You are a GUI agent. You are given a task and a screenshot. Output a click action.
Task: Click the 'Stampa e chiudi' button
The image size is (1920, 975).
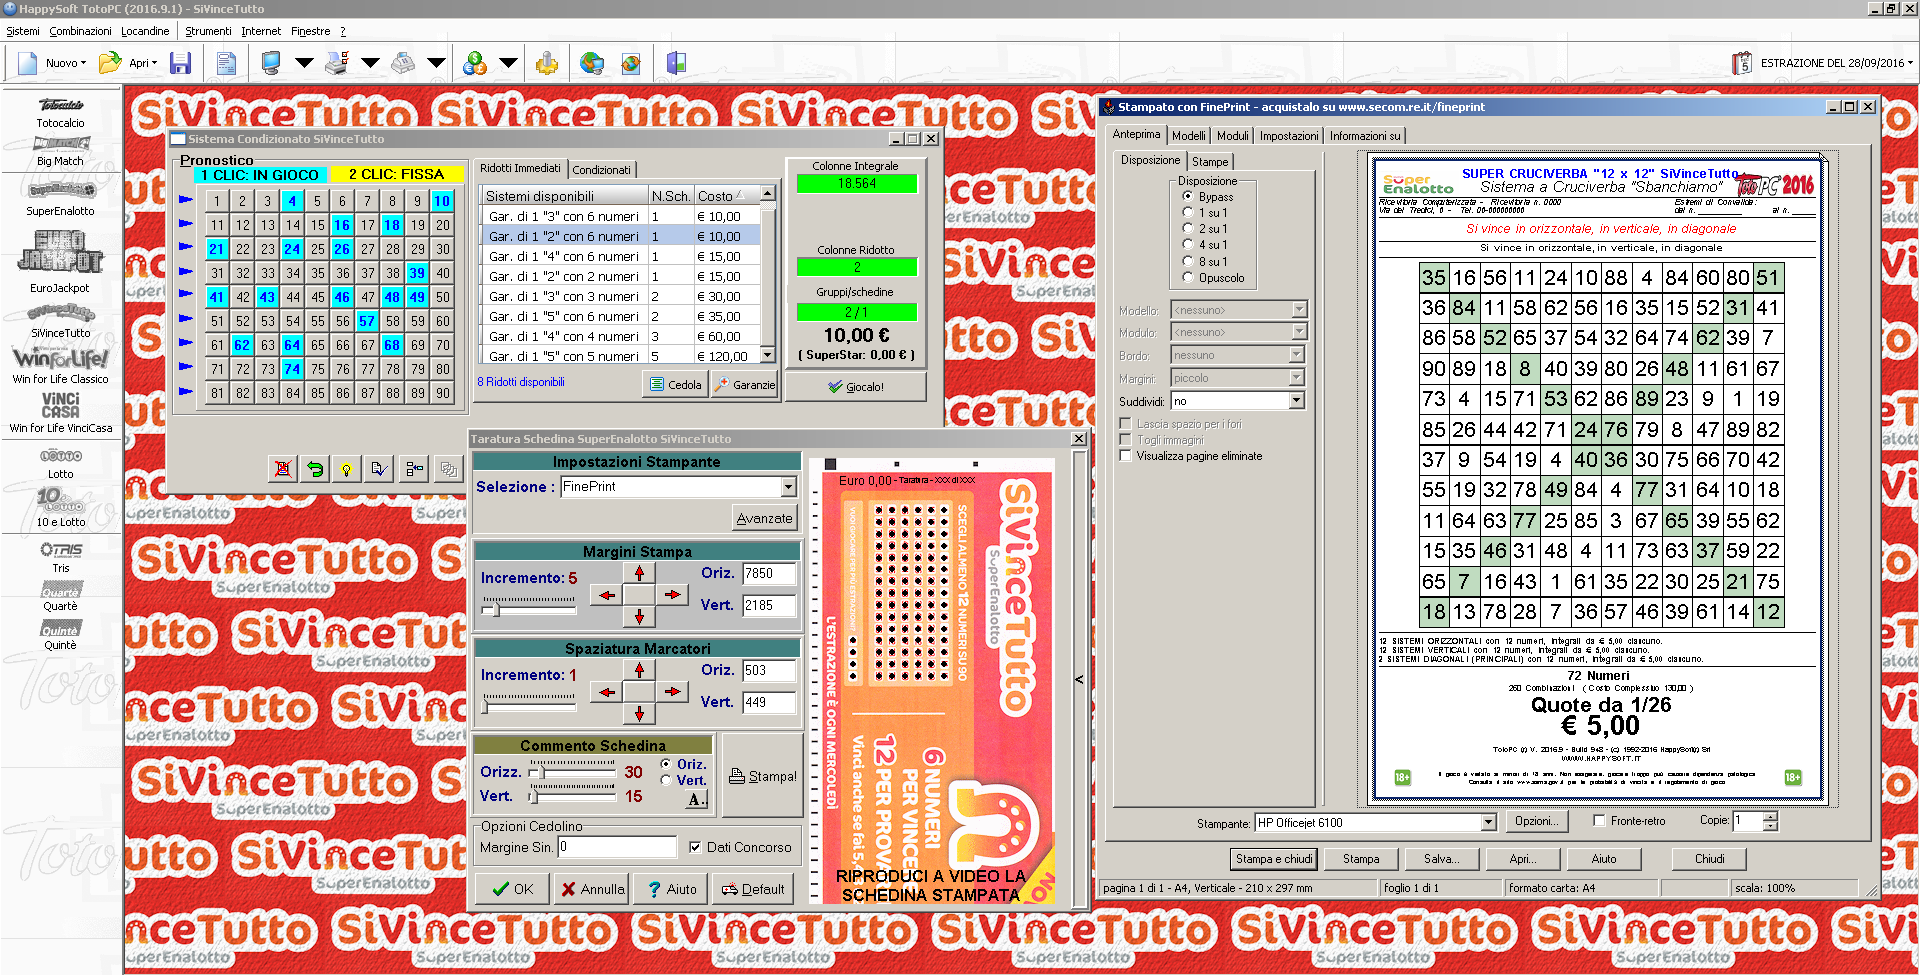coord(1274,859)
